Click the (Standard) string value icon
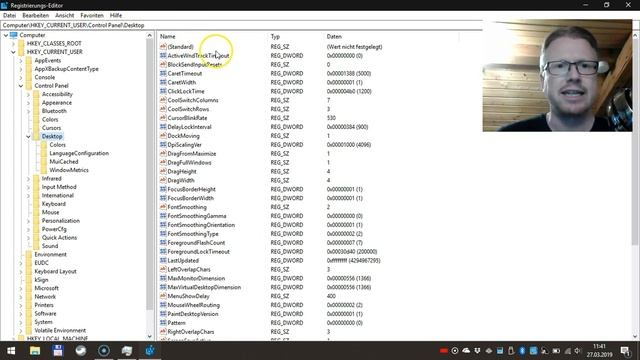This screenshot has height=360, width=640. (x=163, y=47)
